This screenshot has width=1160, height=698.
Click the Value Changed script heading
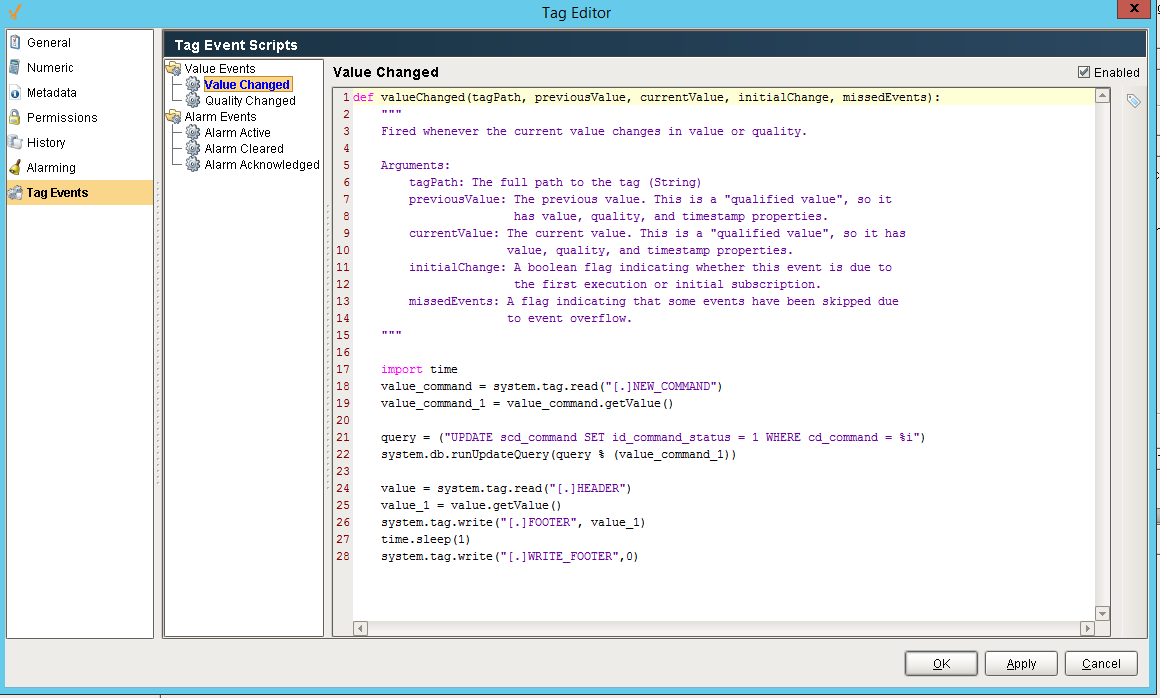click(385, 72)
